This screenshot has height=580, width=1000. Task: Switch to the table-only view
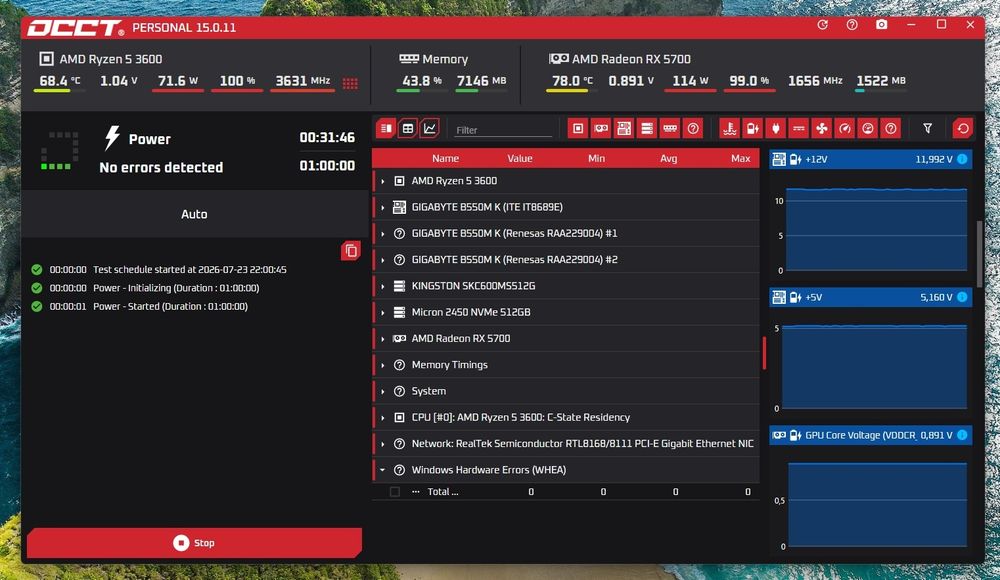tap(408, 129)
